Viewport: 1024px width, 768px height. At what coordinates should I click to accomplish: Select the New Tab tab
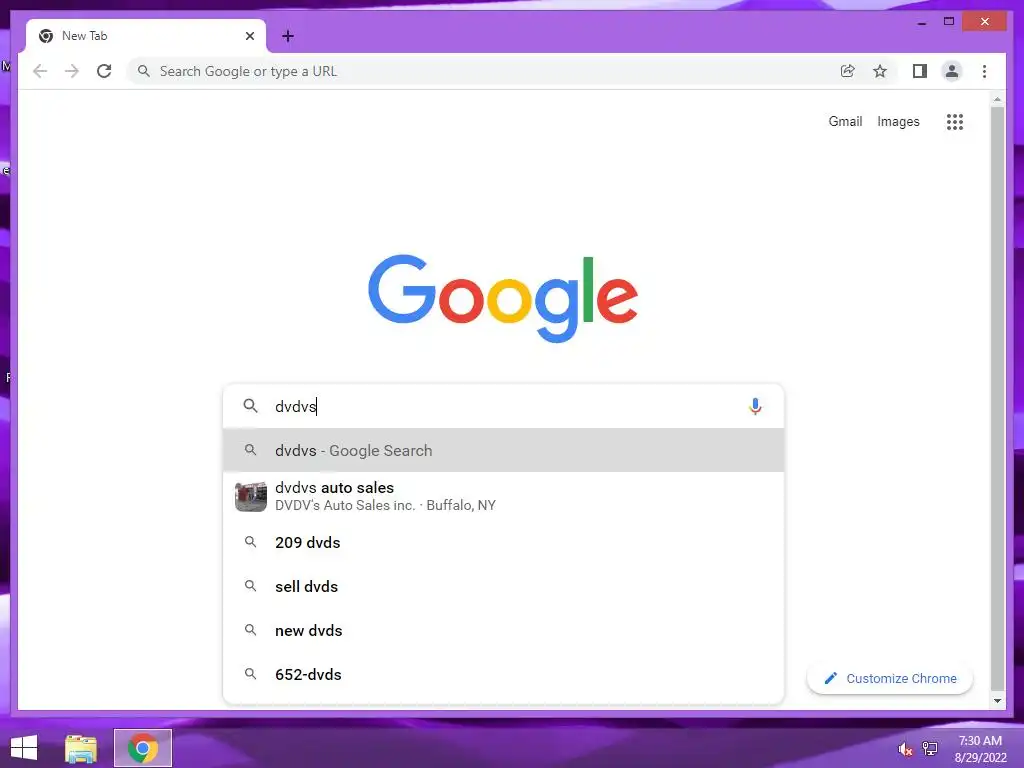146,36
